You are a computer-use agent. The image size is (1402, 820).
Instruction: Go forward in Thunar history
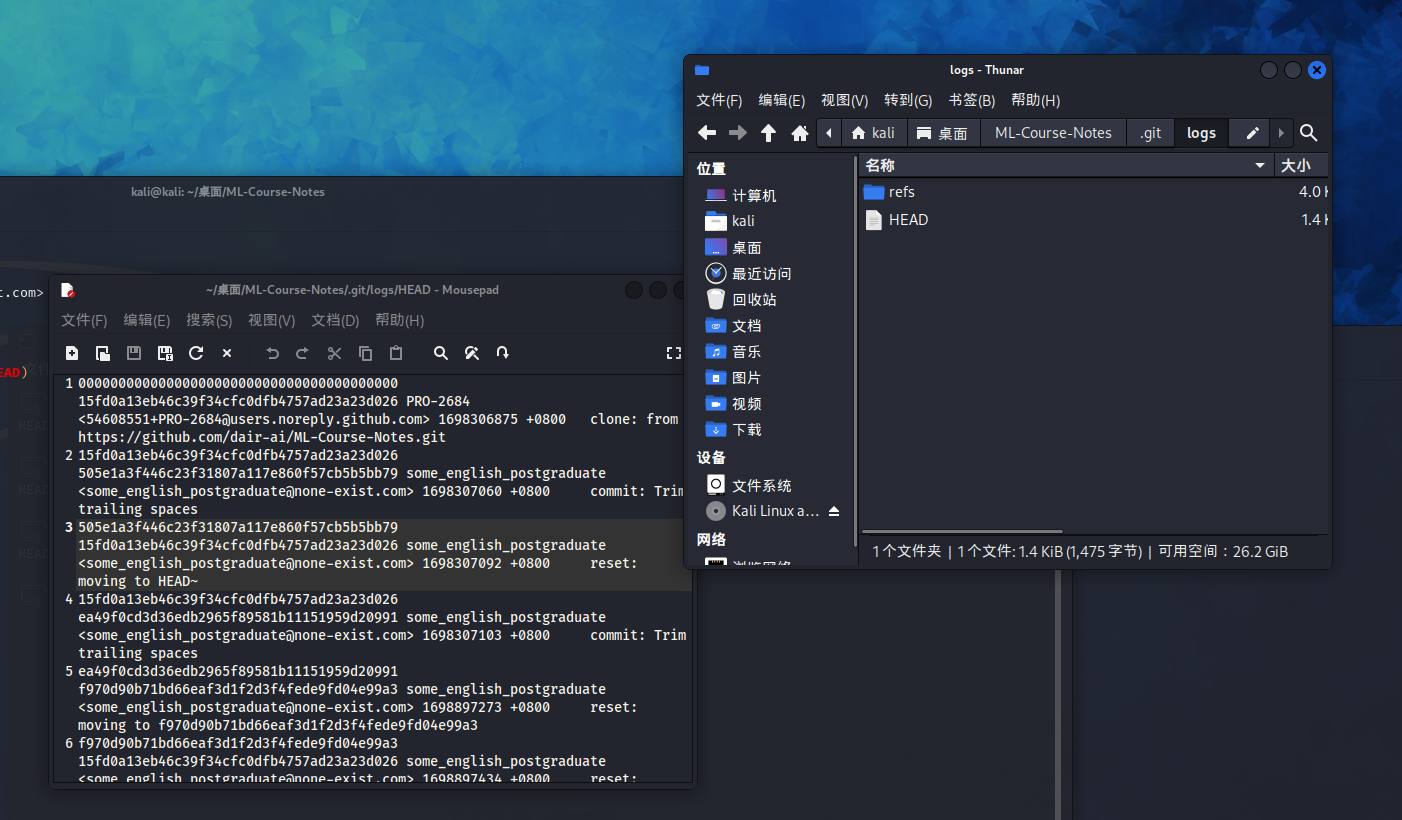738,133
